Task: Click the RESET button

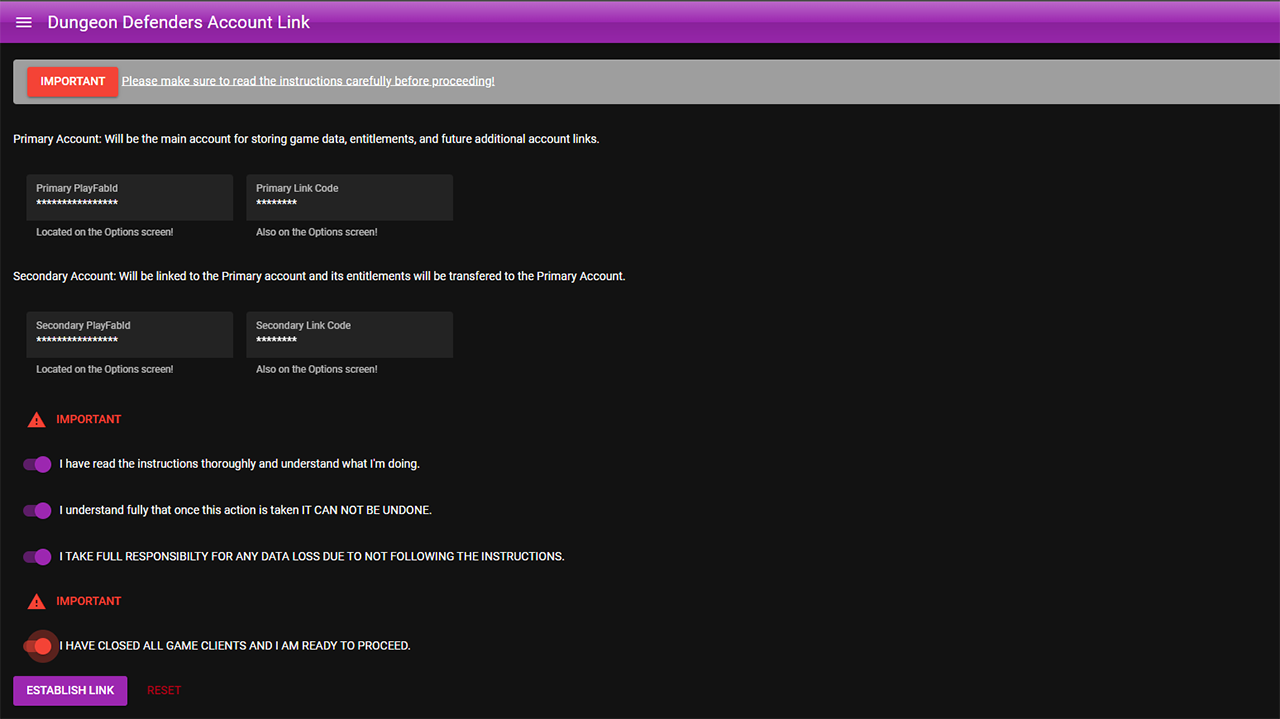Action: point(164,690)
